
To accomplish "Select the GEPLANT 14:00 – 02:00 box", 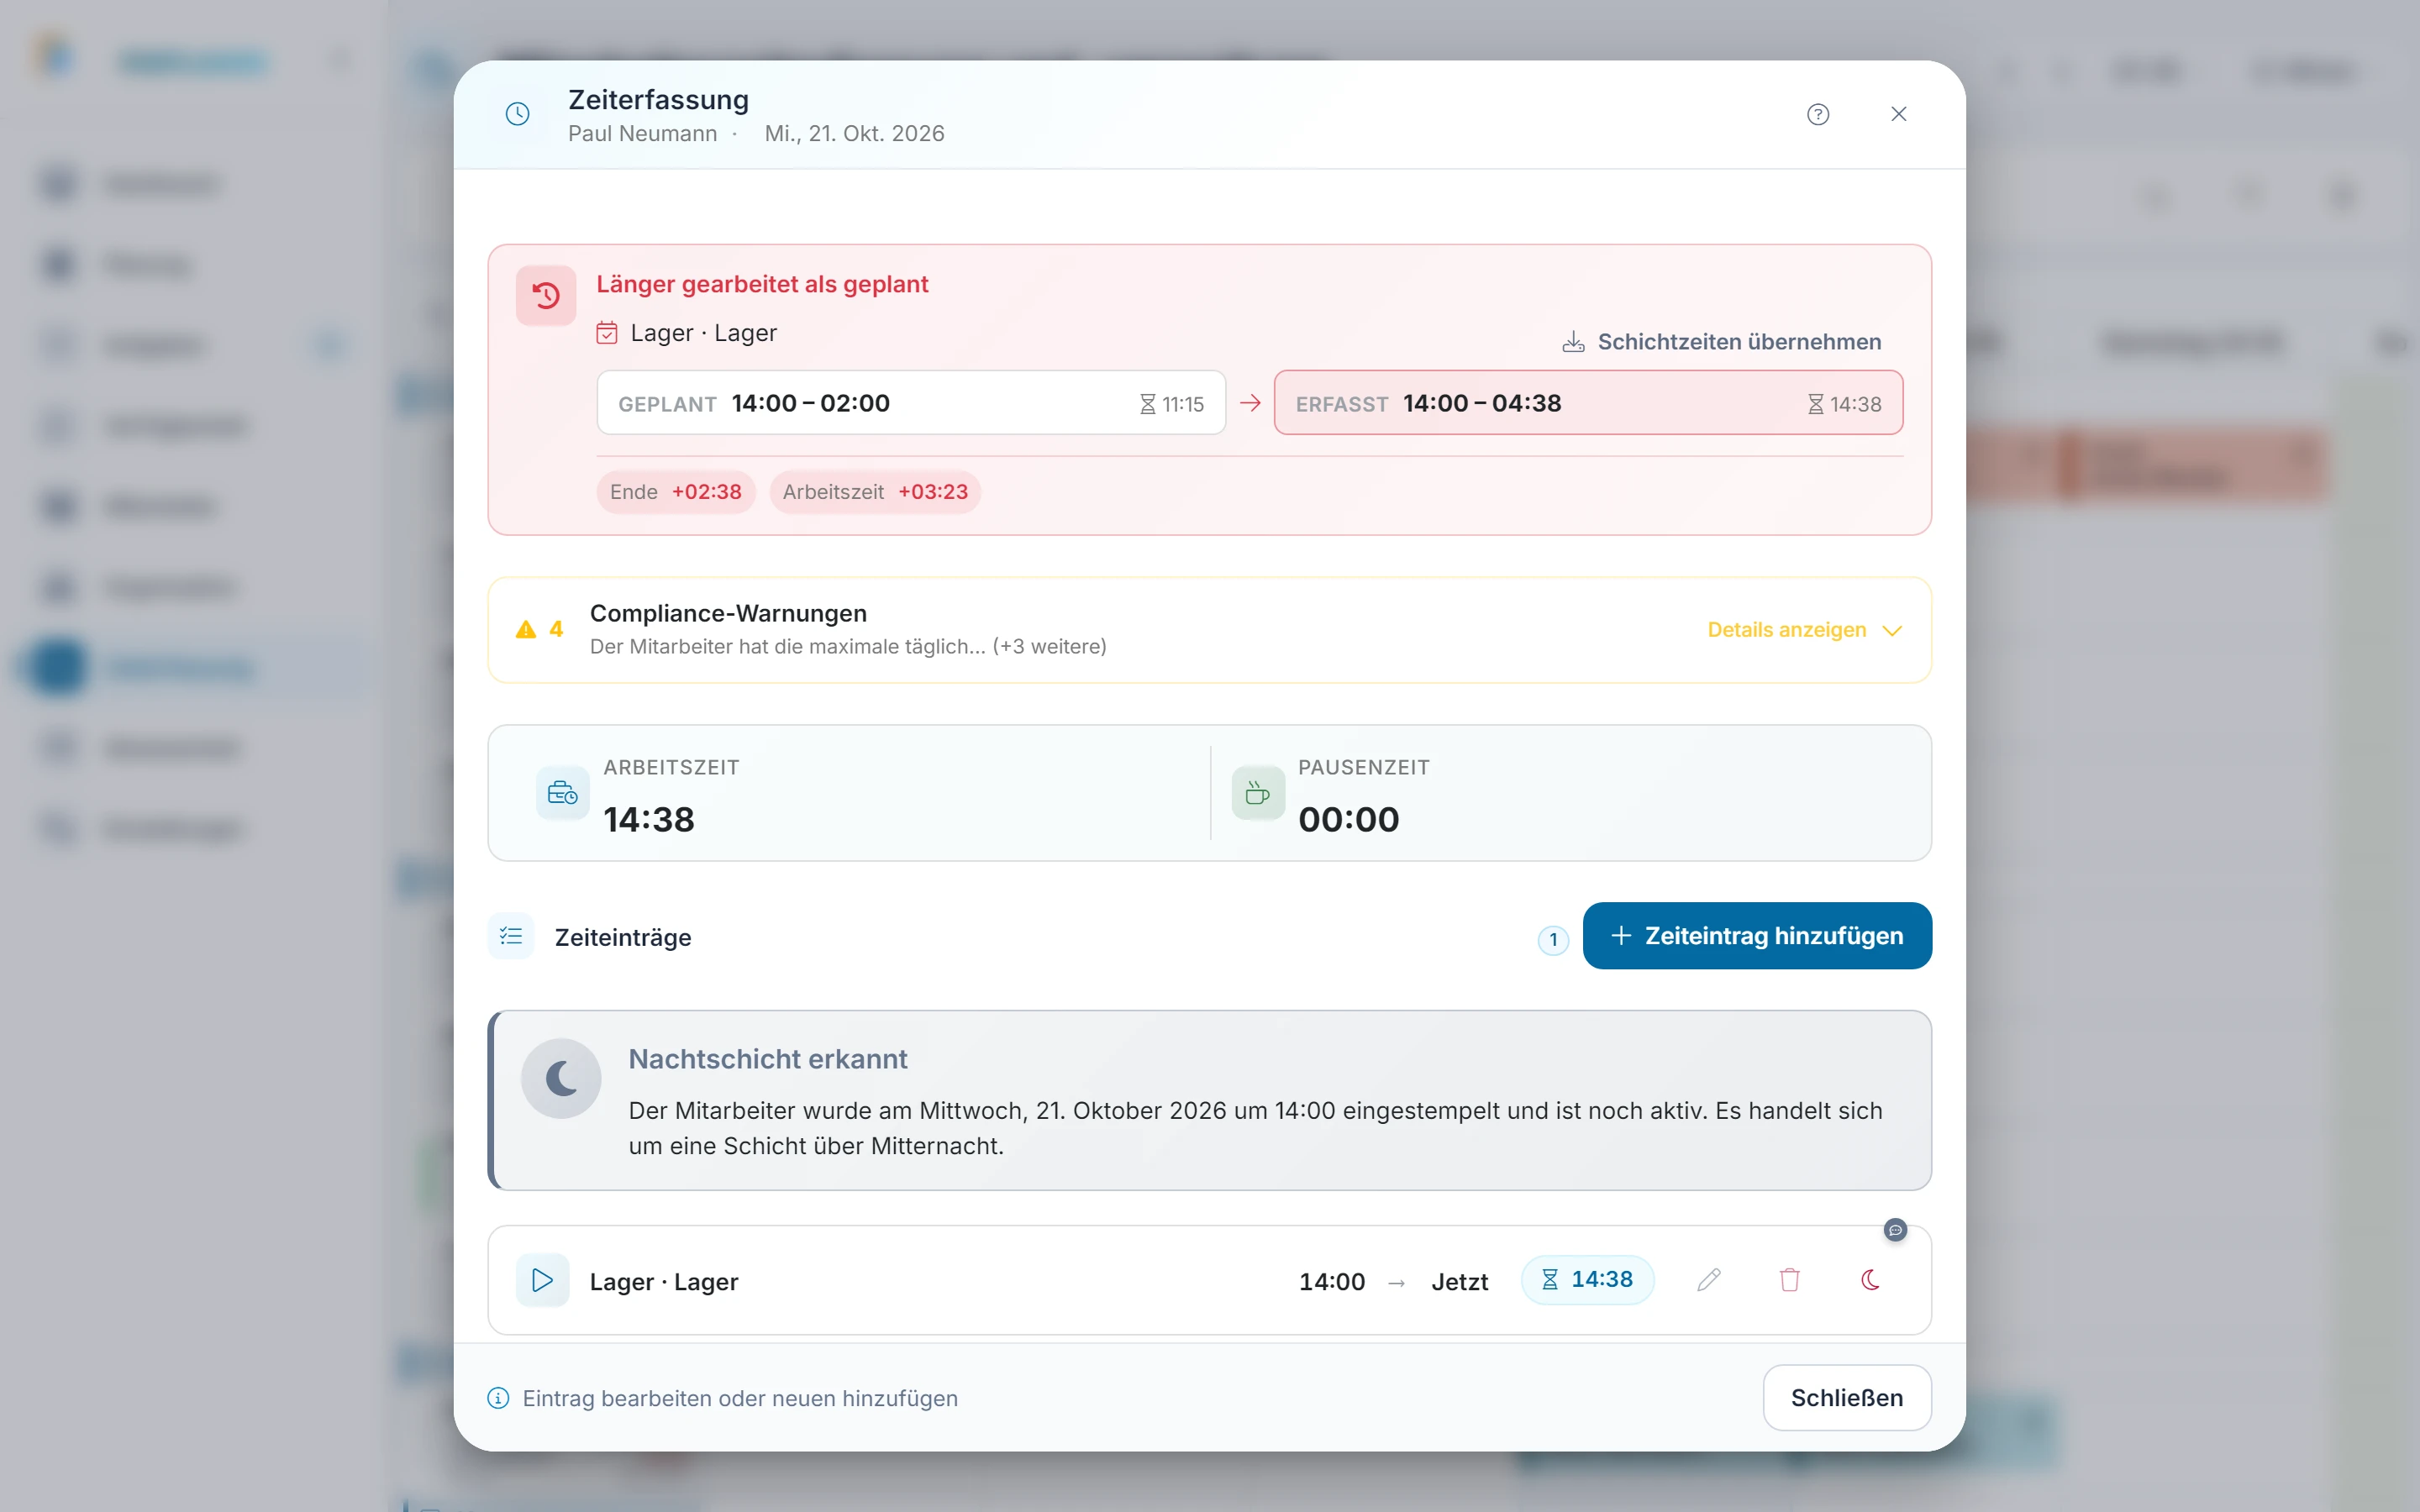I will [x=911, y=403].
